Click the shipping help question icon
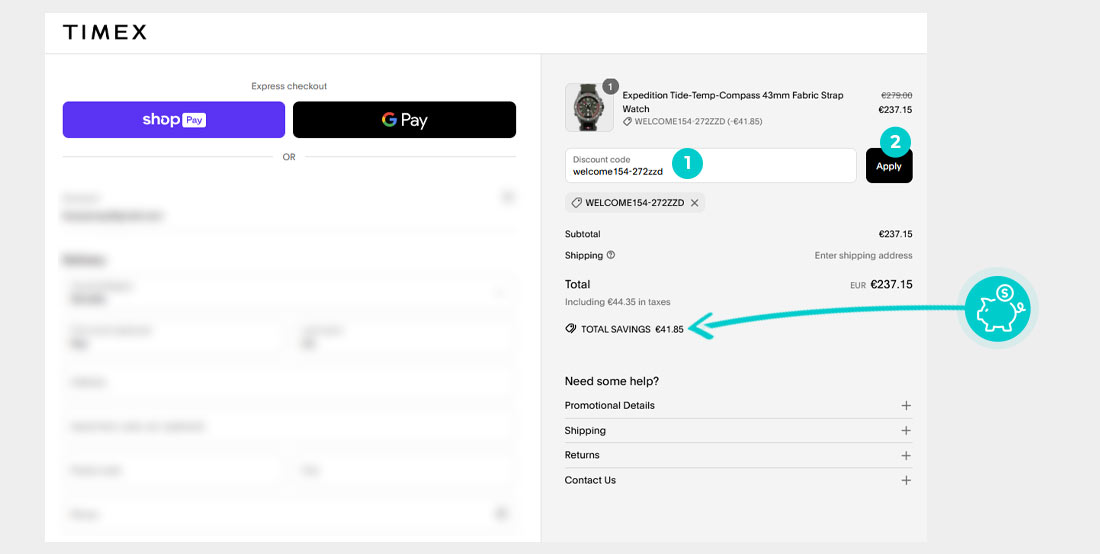 point(610,255)
